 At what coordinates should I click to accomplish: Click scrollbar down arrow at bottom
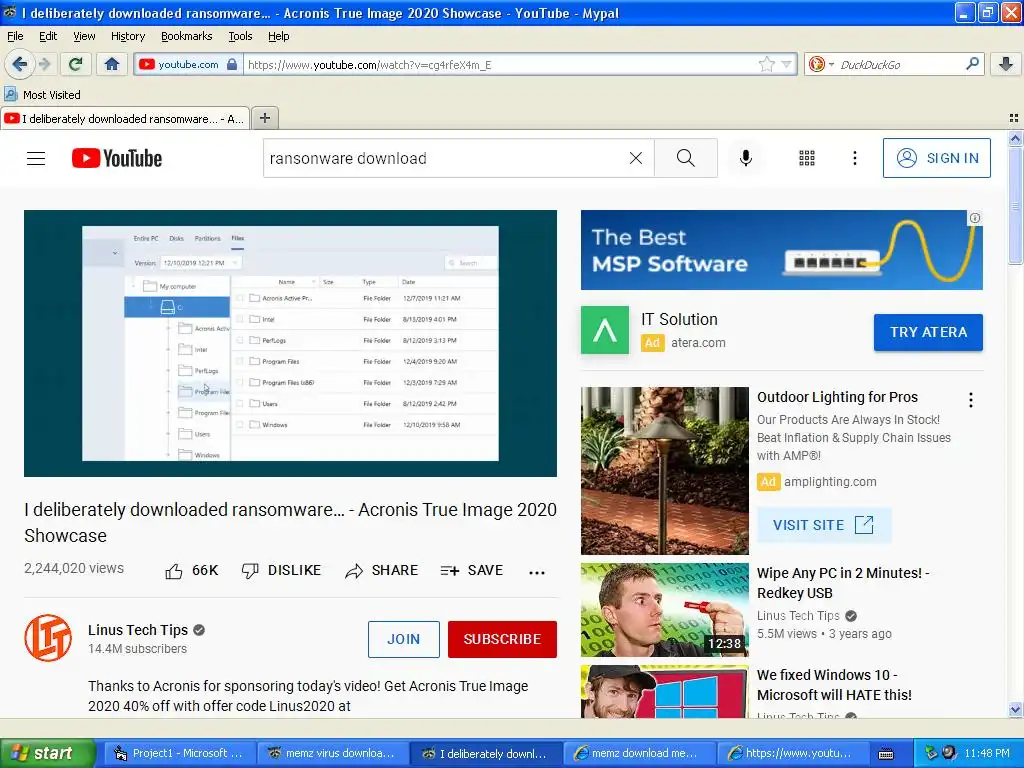(x=1015, y=709)
